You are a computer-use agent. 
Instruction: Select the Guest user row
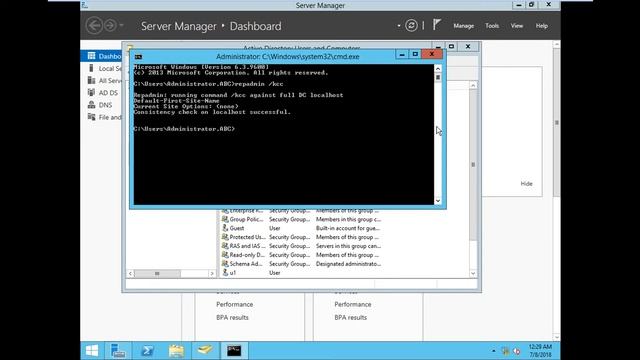pos(301,228)
